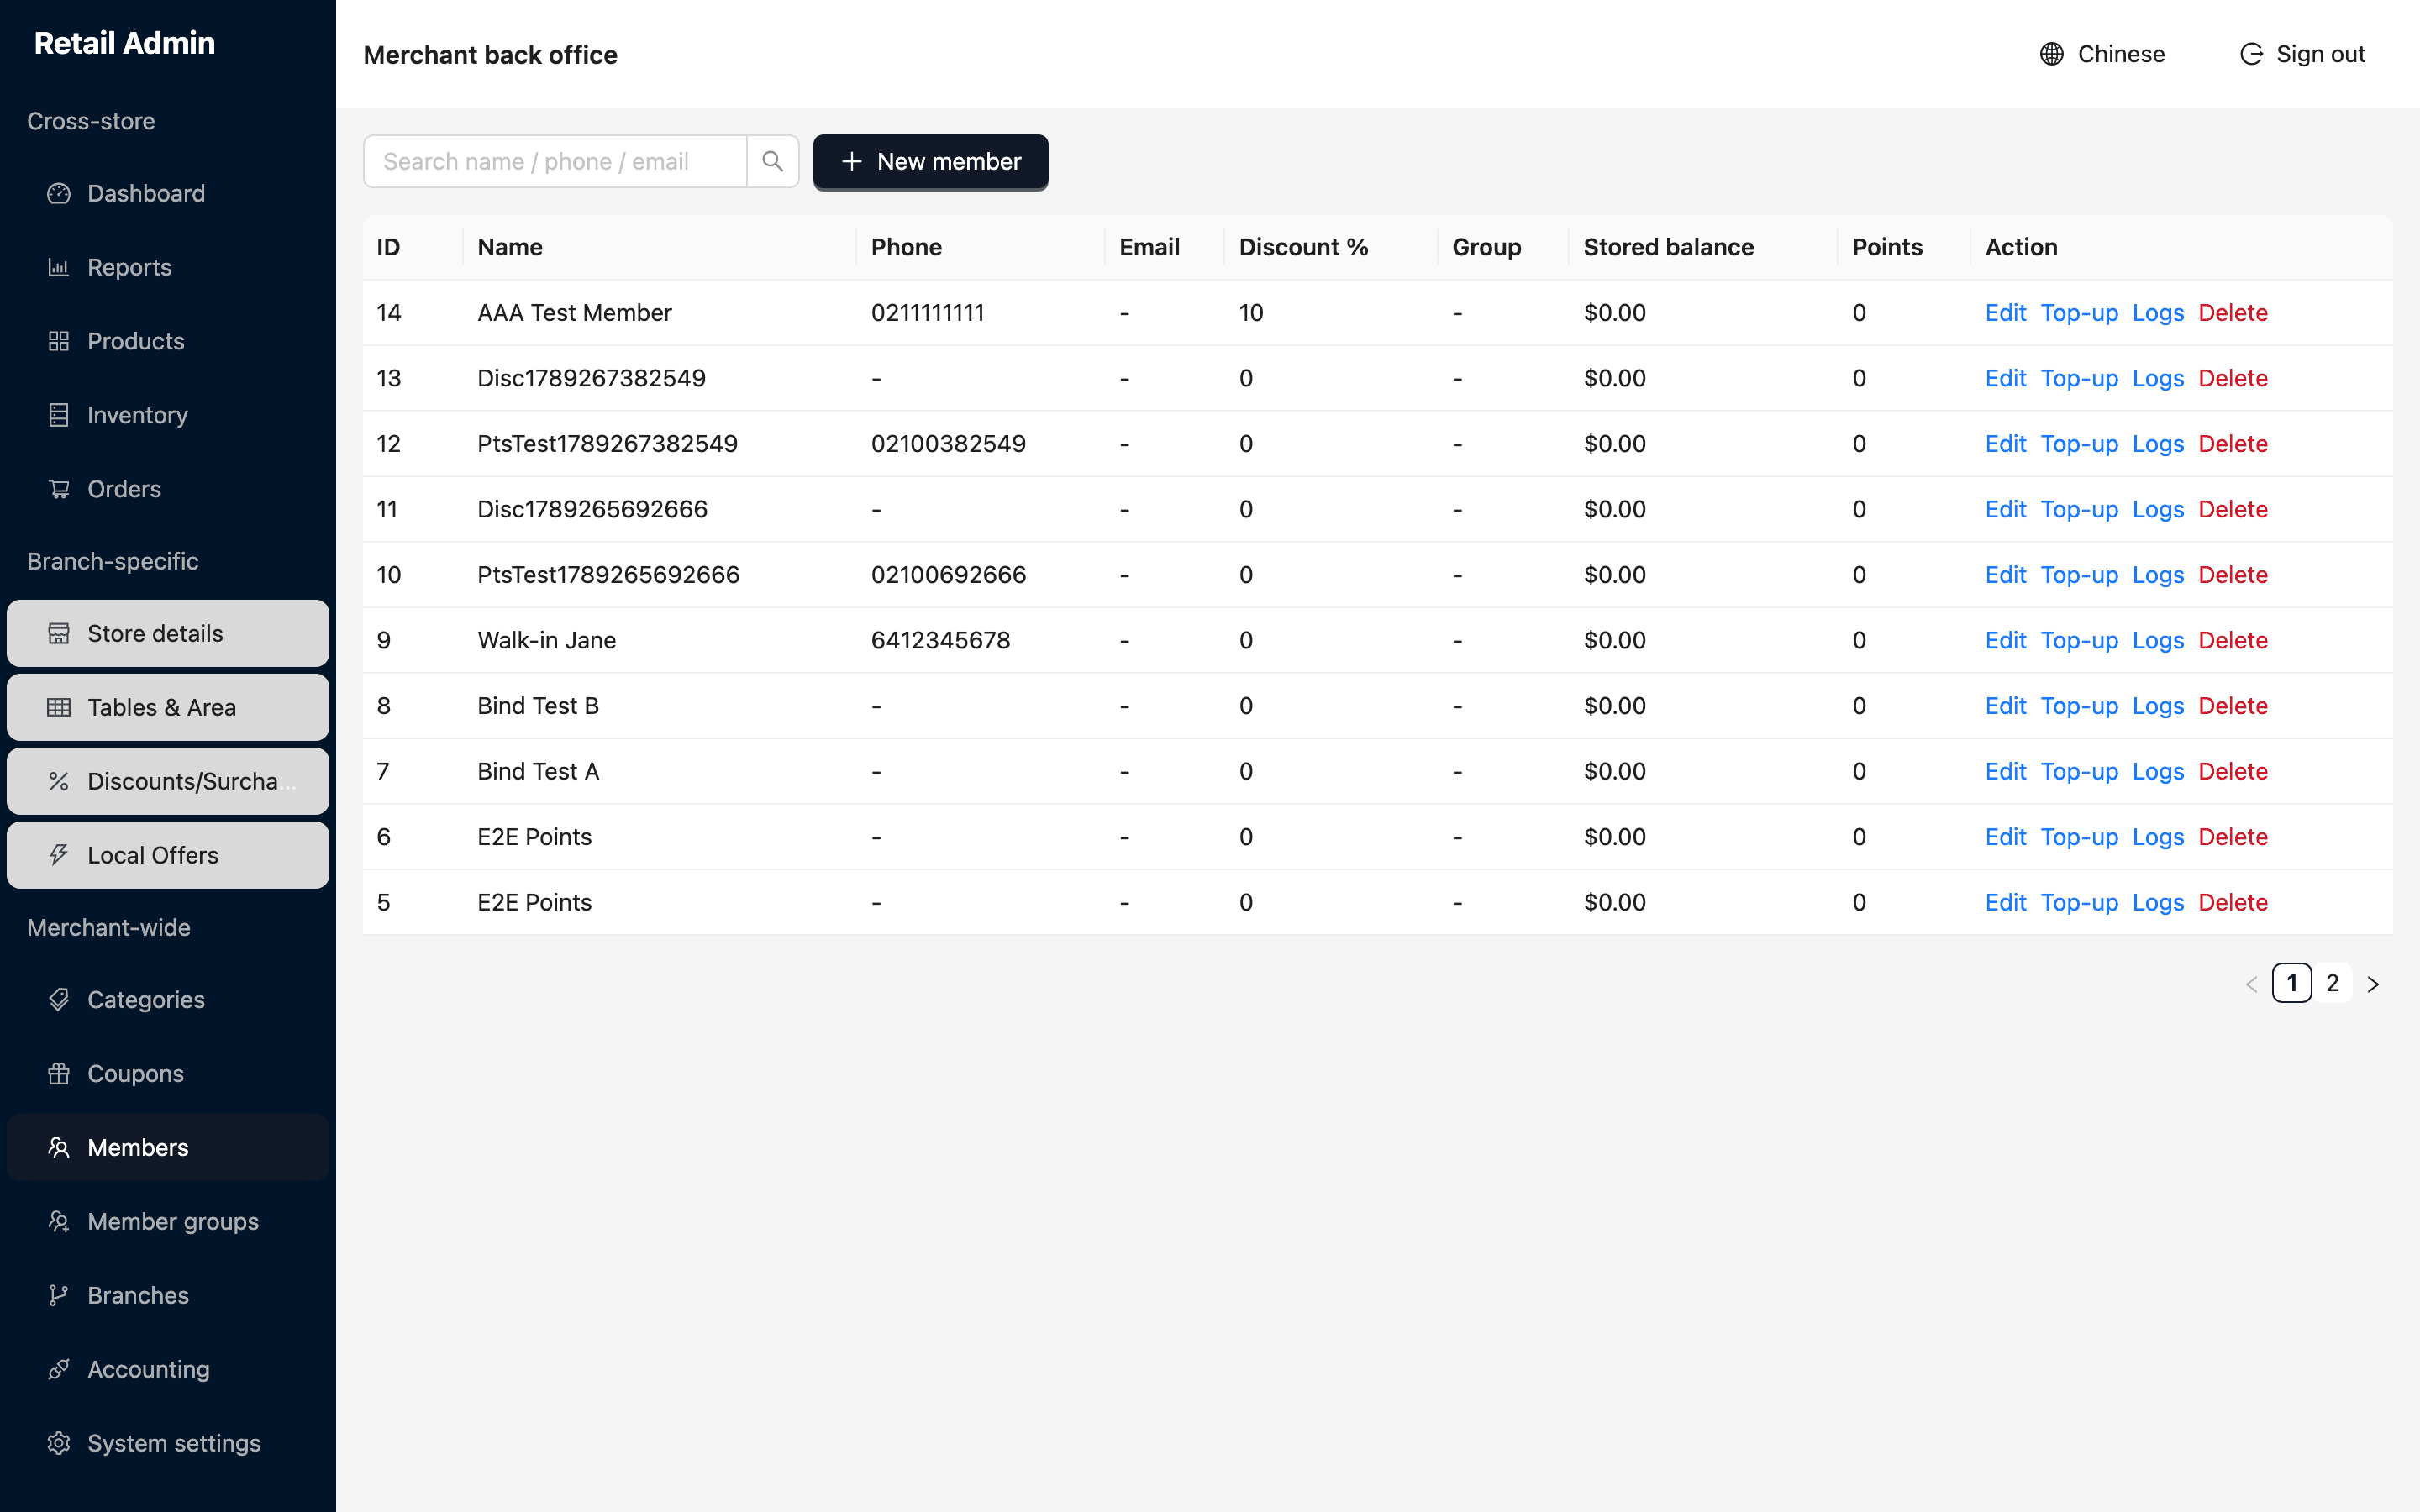Click the globe icon beside Chinese

coord(2052,54)
